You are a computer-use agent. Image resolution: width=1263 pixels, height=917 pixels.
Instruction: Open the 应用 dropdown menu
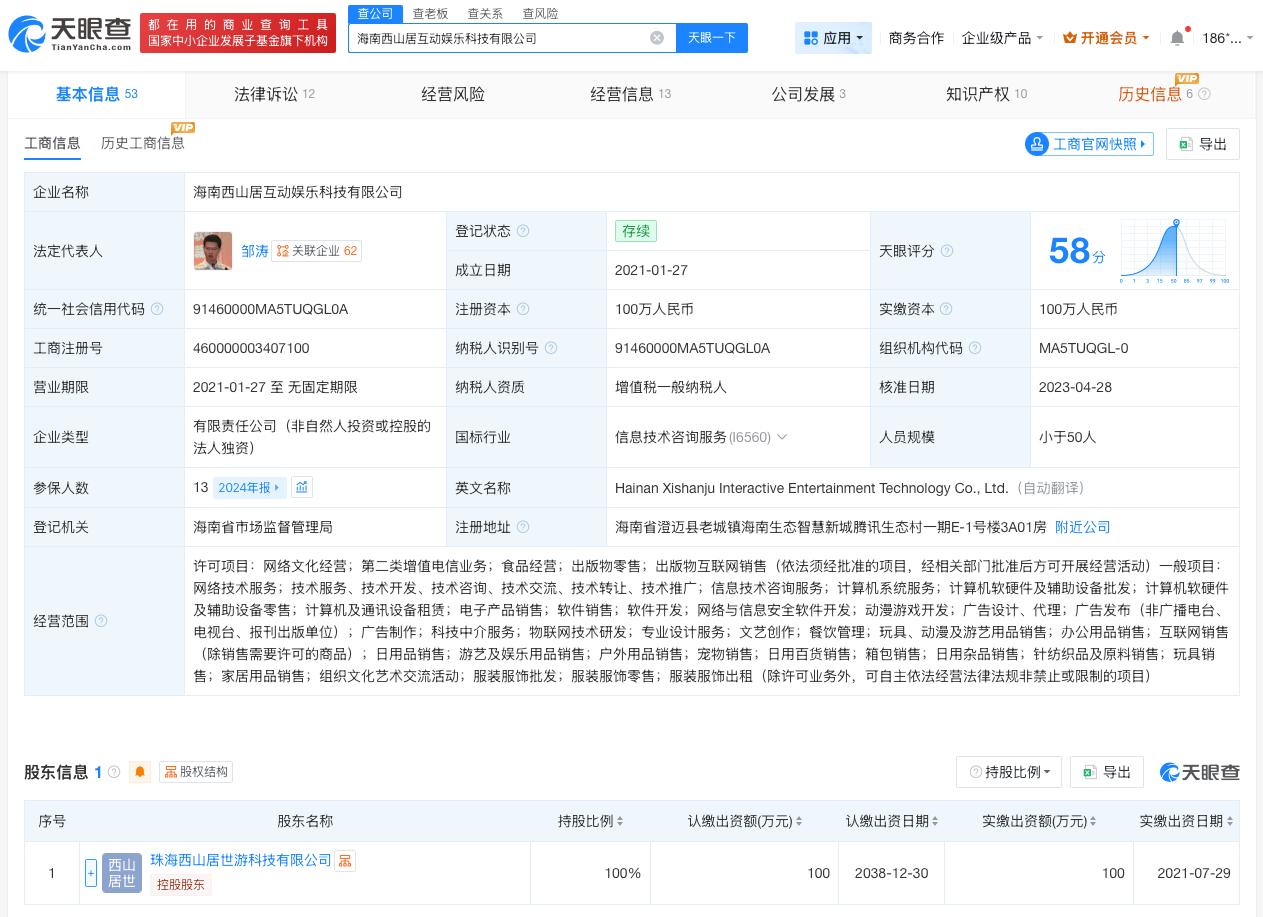[x=833, y=37]
